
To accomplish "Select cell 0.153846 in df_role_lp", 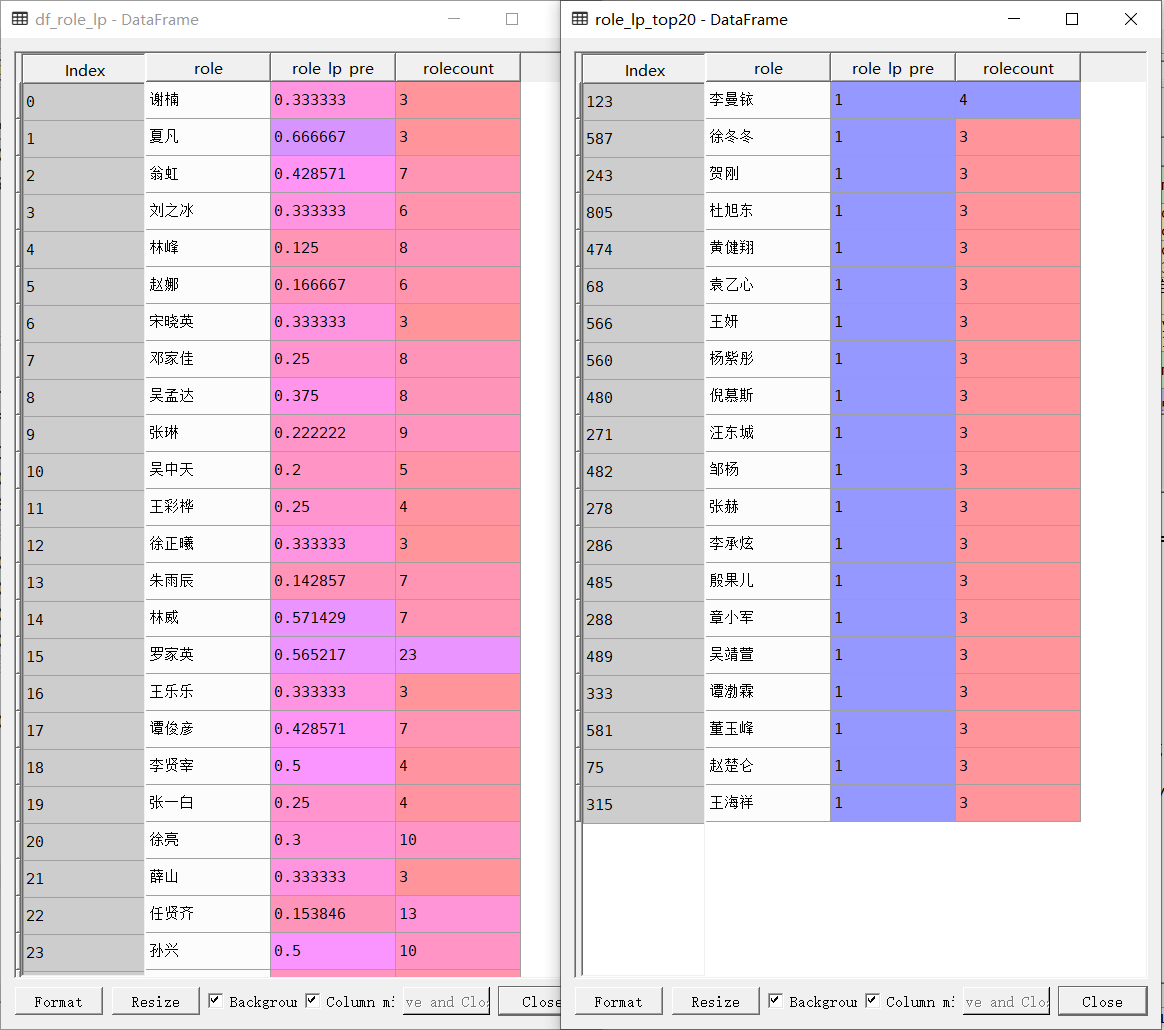I will [333, 914].
